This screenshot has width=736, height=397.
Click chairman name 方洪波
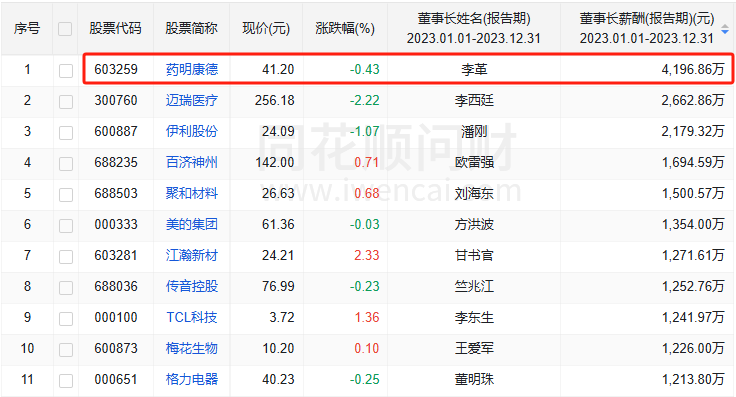click(x=474, y=224)
